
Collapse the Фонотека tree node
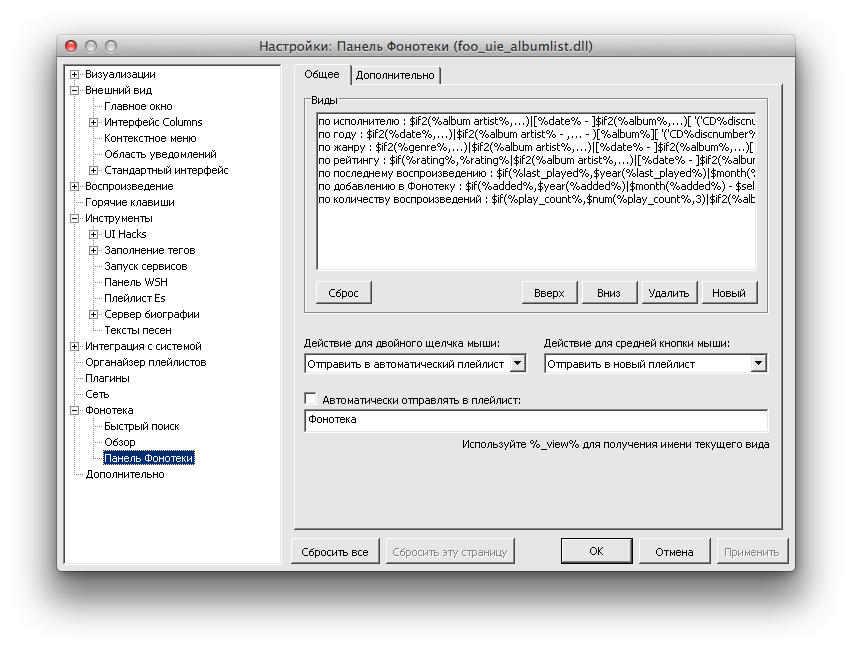[x=74, y=410]
